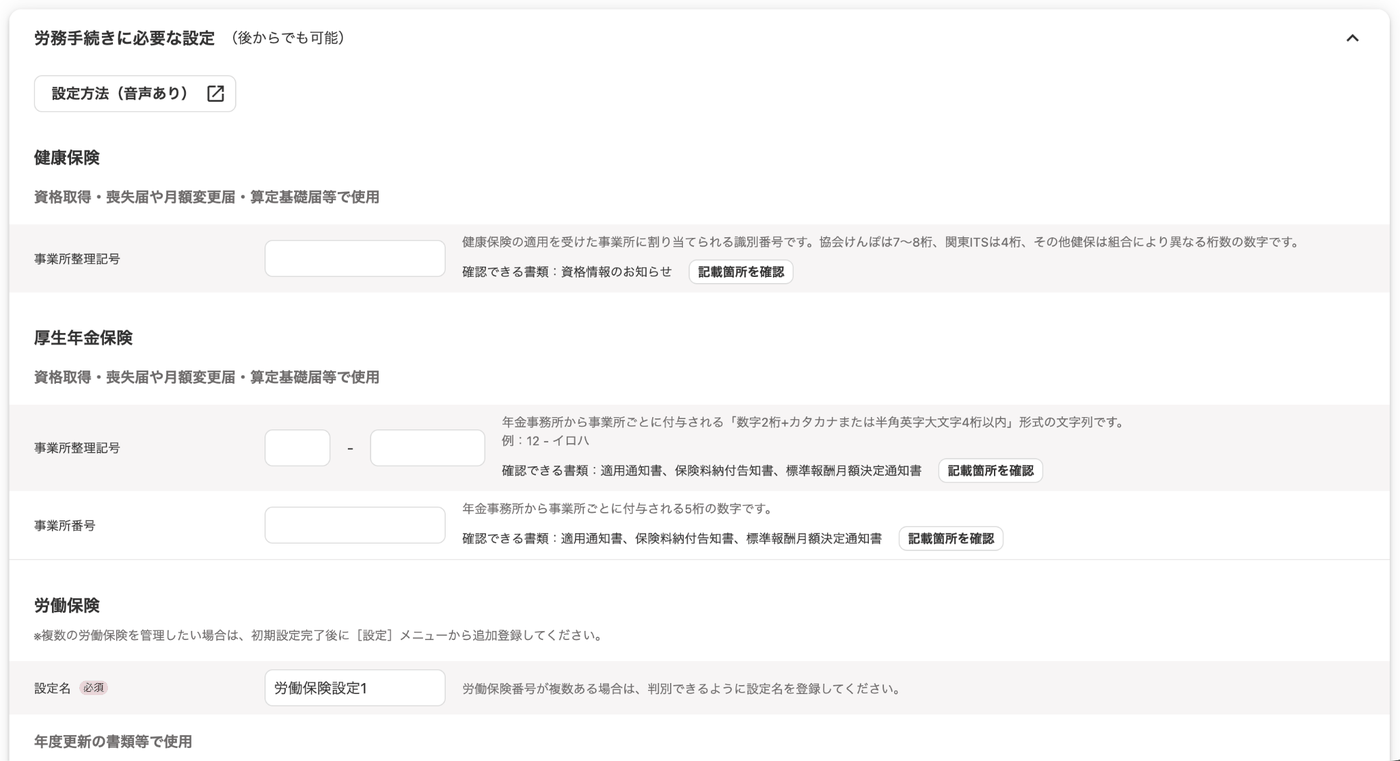Focus the 事業所番号 input field
Screen dimensions: 1400x761
point(355,525)
